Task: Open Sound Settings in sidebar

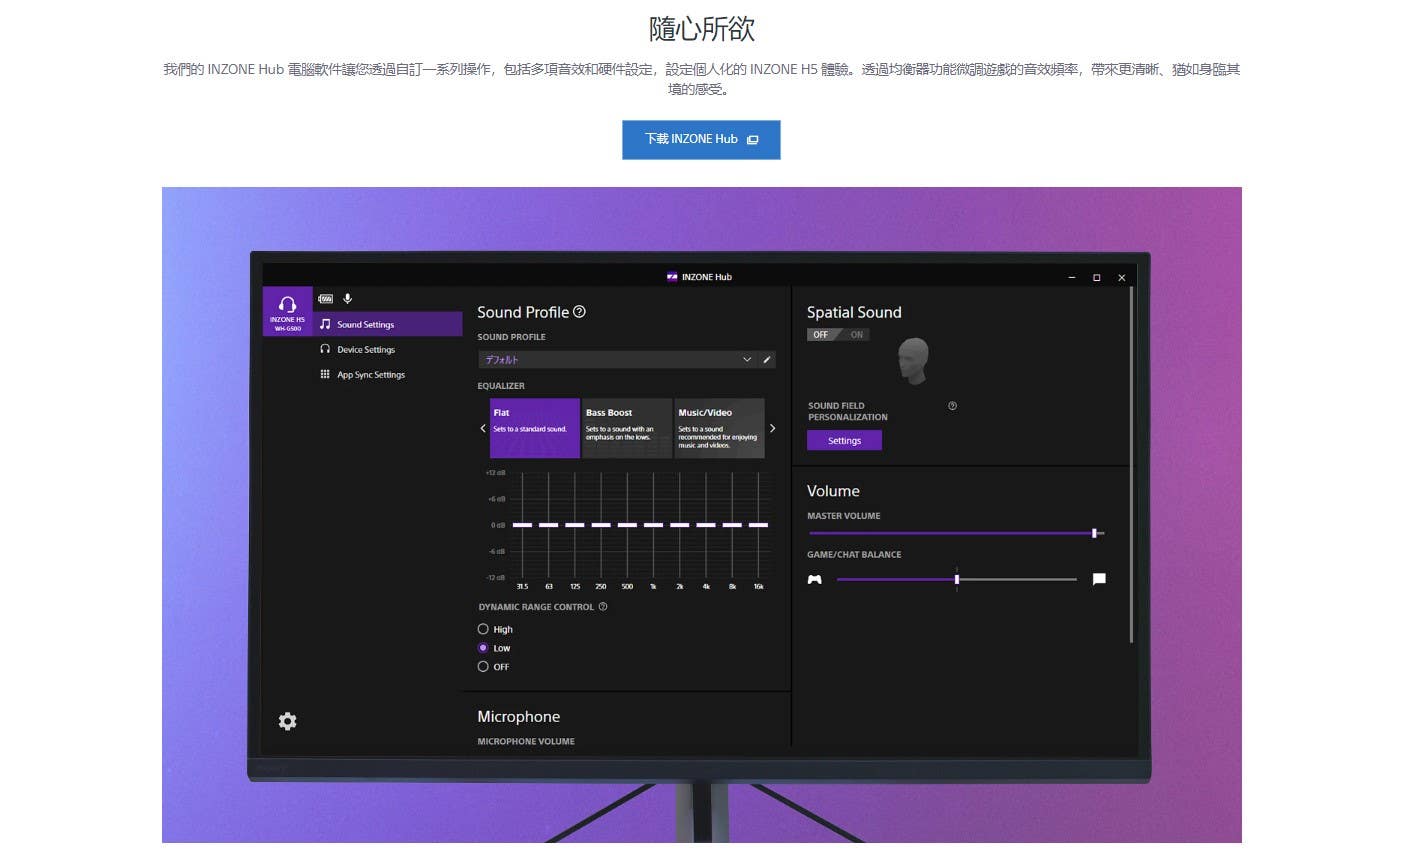Action: (388, 324)
